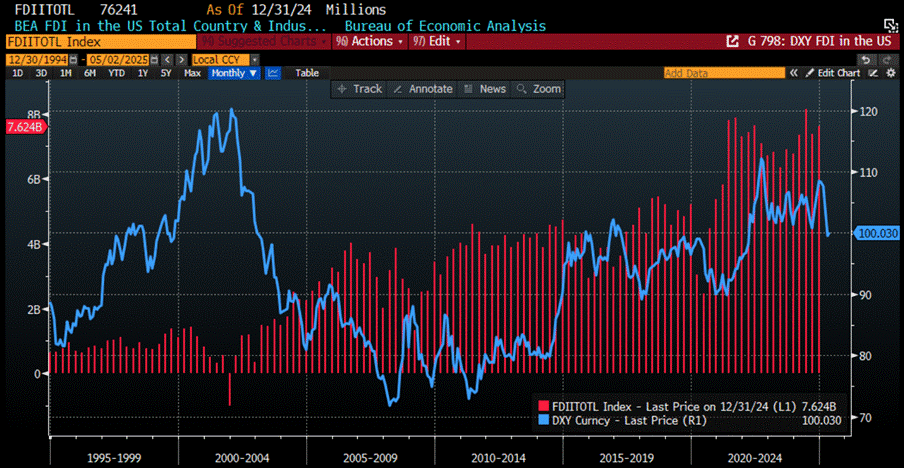Open chart G 798 via external link icon

[x=732, y=41]
